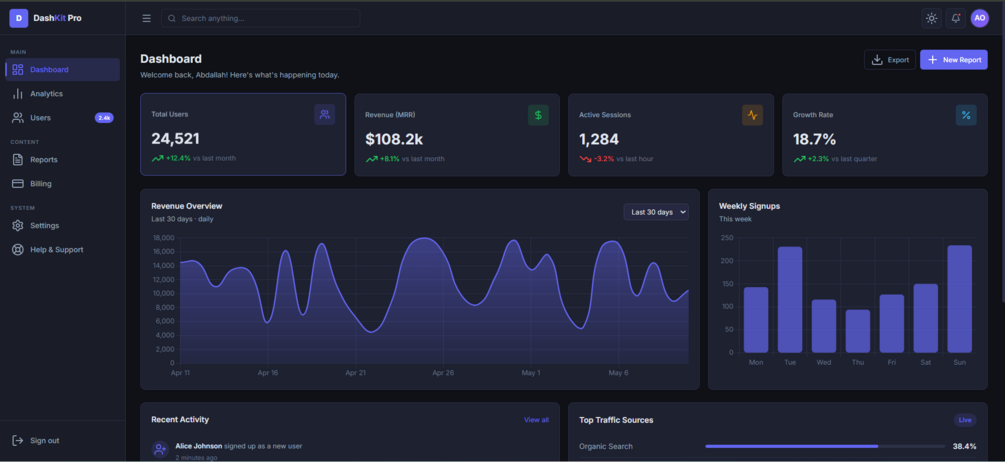Screen dimensions: 1005x462
Task: Open the notifications bell
Action: pos(956,19)
